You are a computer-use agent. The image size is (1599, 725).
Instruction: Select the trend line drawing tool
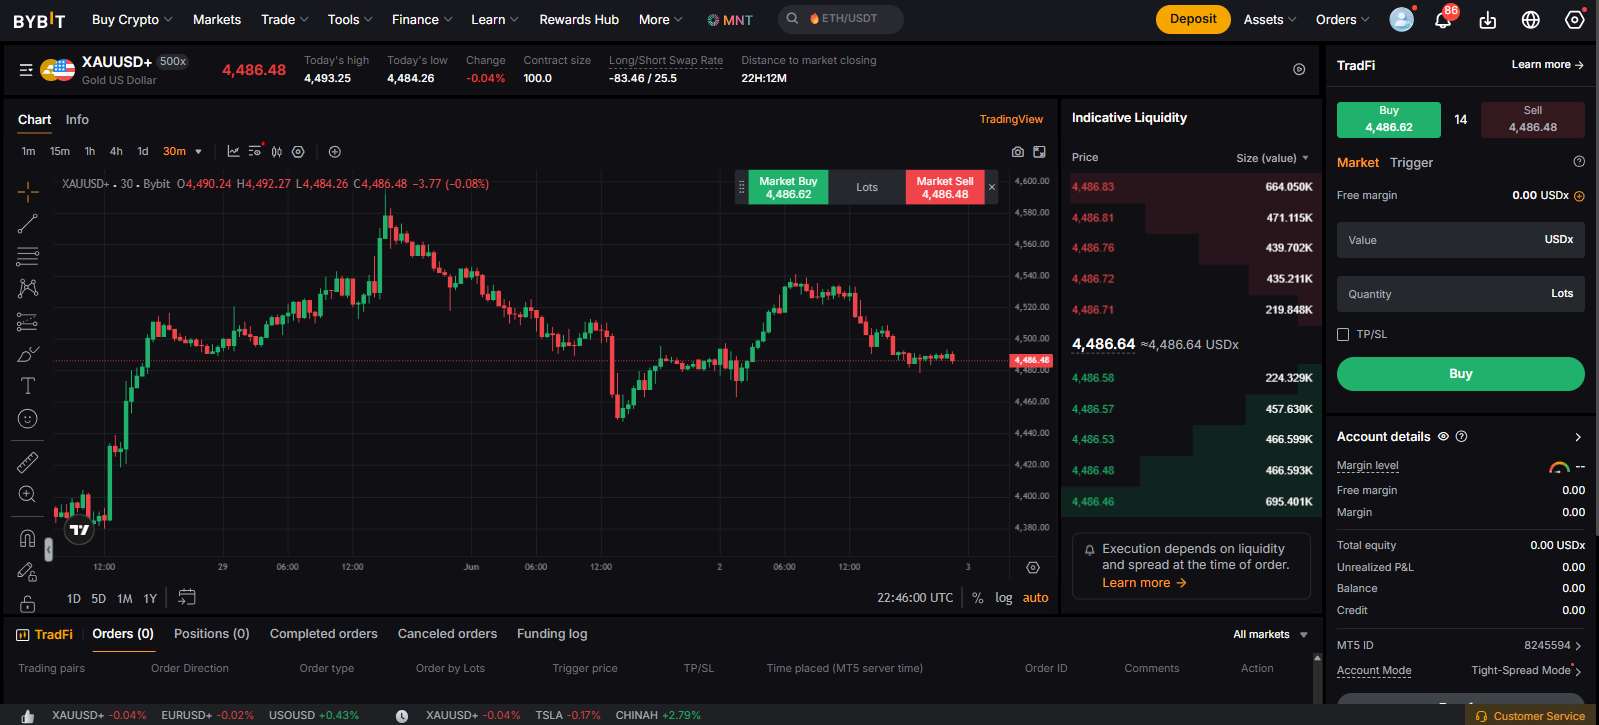27,224
